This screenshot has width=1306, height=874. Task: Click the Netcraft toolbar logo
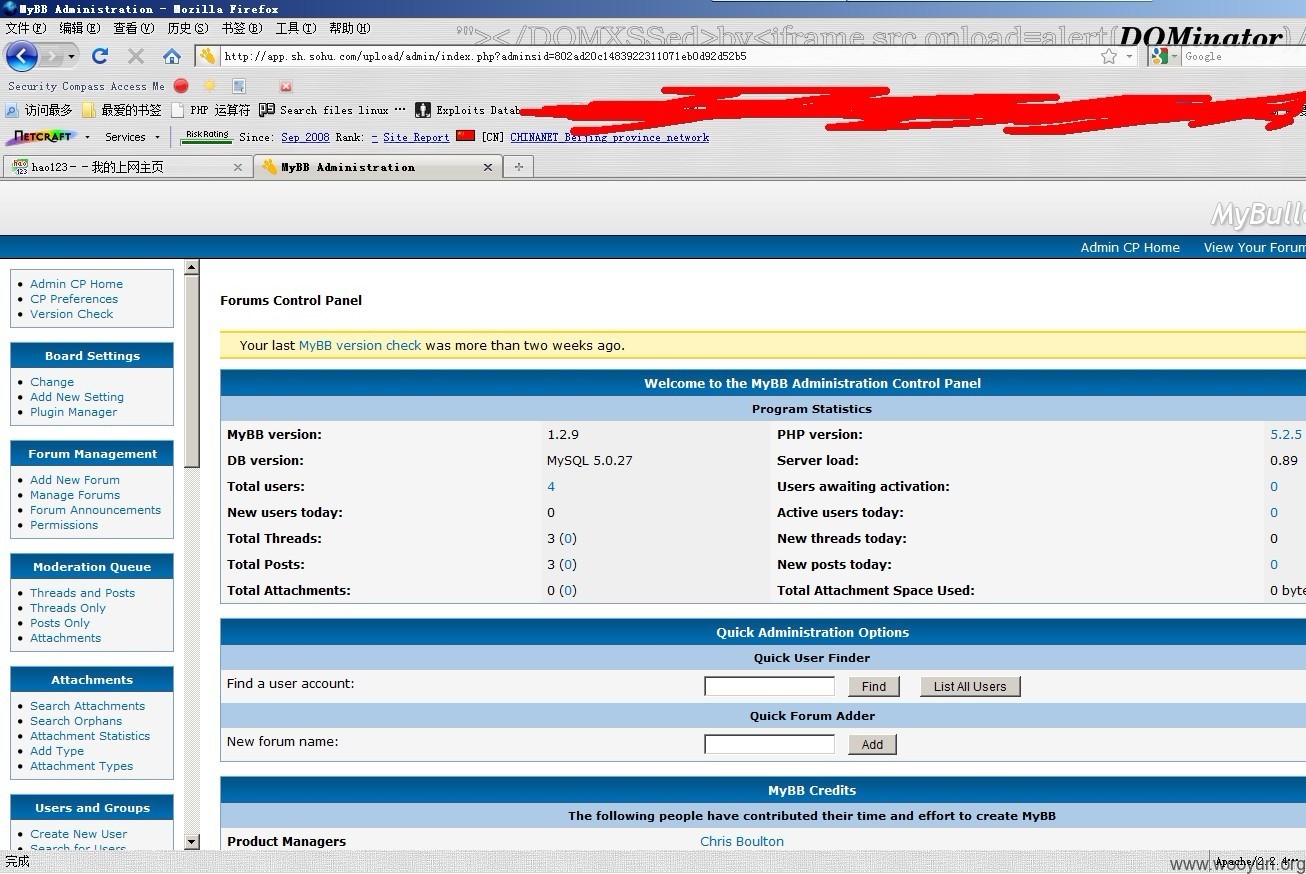[43, 137]
